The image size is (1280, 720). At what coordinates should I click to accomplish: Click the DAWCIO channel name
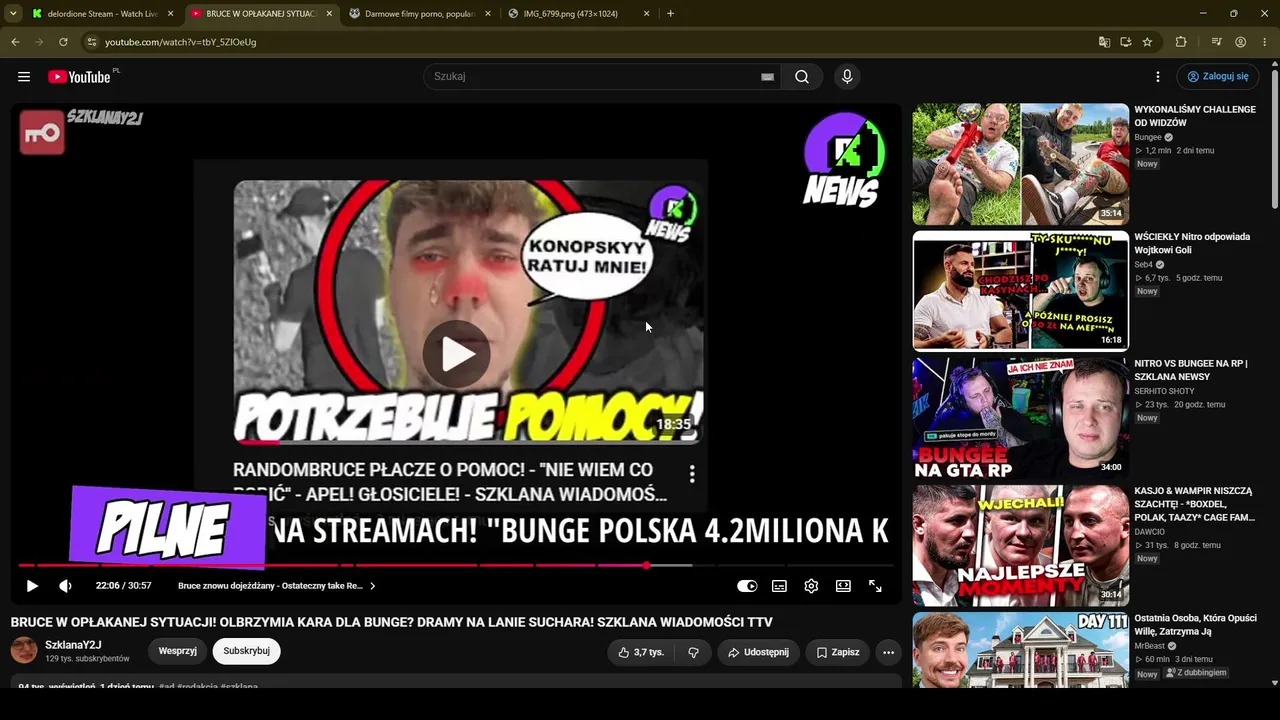(1150, 532)
